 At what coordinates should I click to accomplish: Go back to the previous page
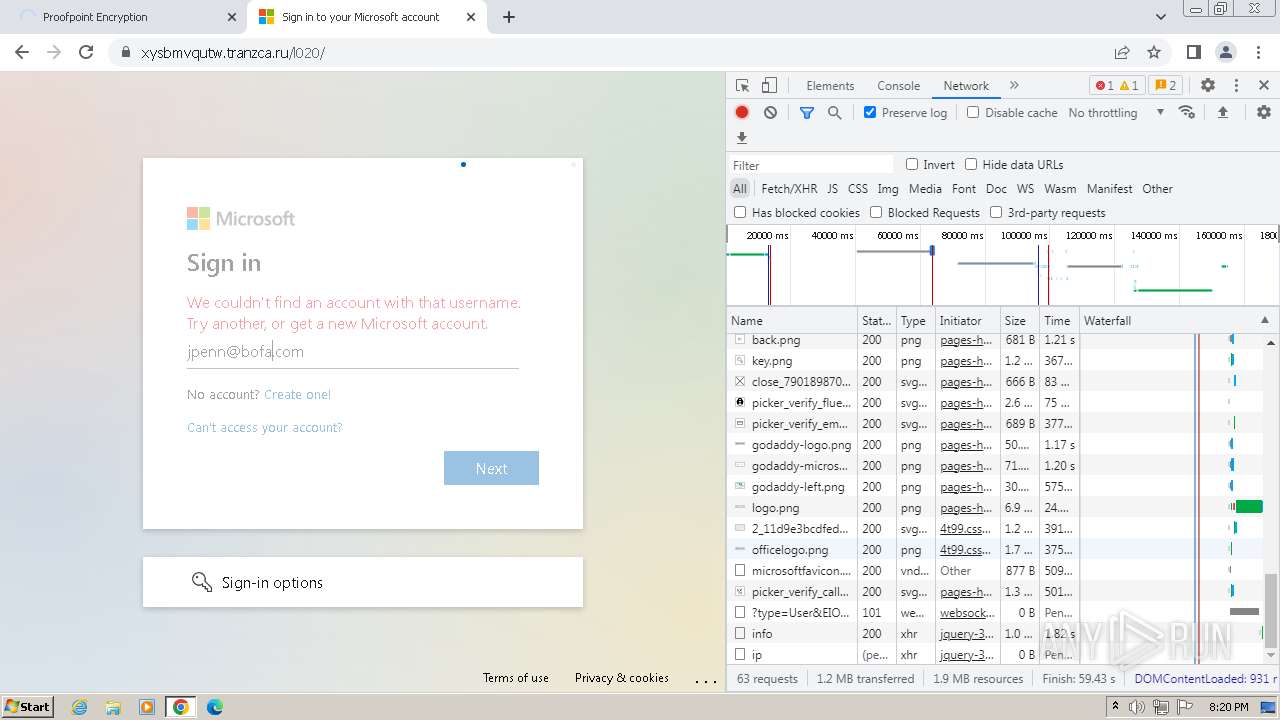[x=22, y=52]
